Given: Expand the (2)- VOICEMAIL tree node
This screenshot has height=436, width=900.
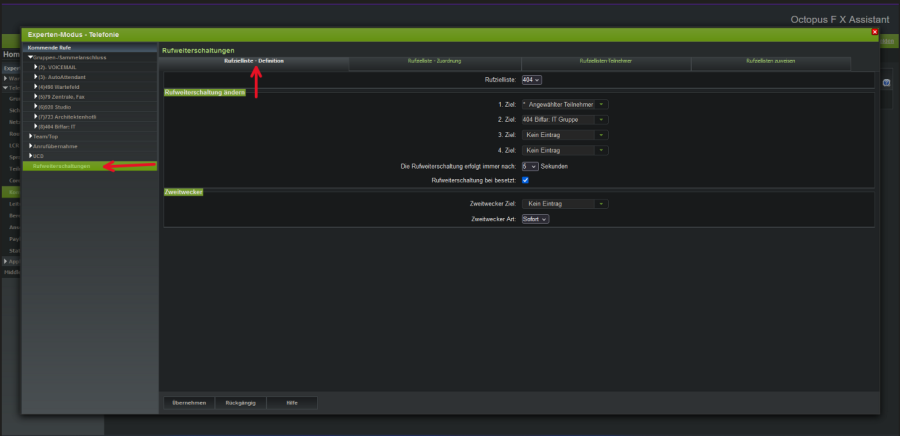Looking at the screenshot, I should (x=36, y=67).
